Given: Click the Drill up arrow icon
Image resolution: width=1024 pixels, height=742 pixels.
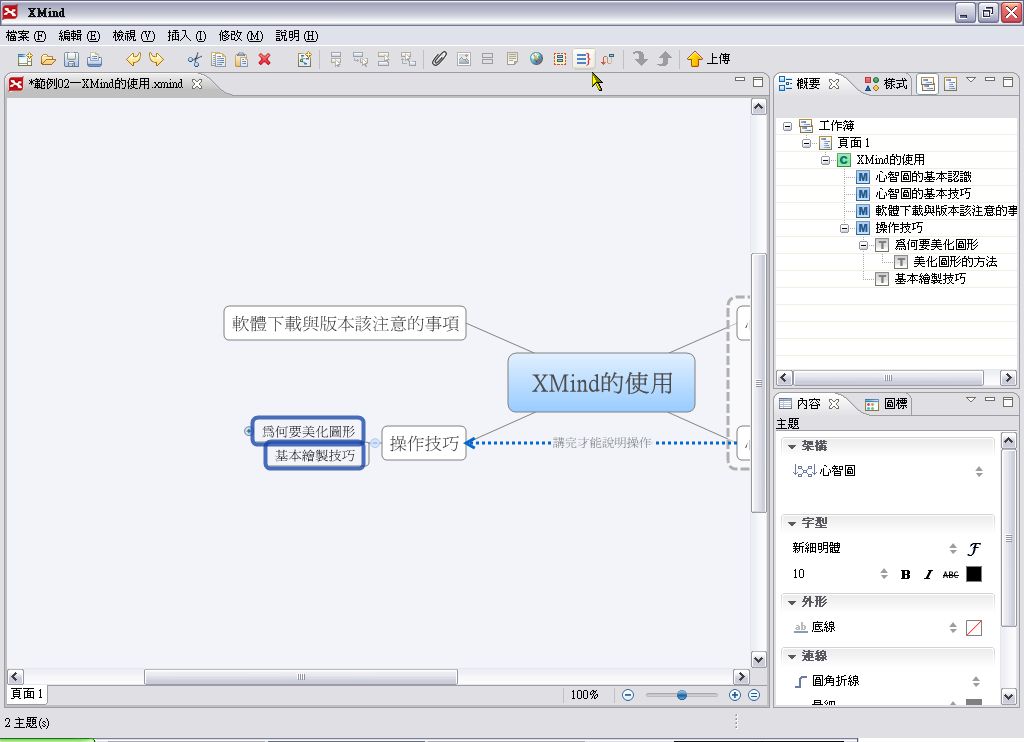Looking at the screenshot, I should point(664,59).
